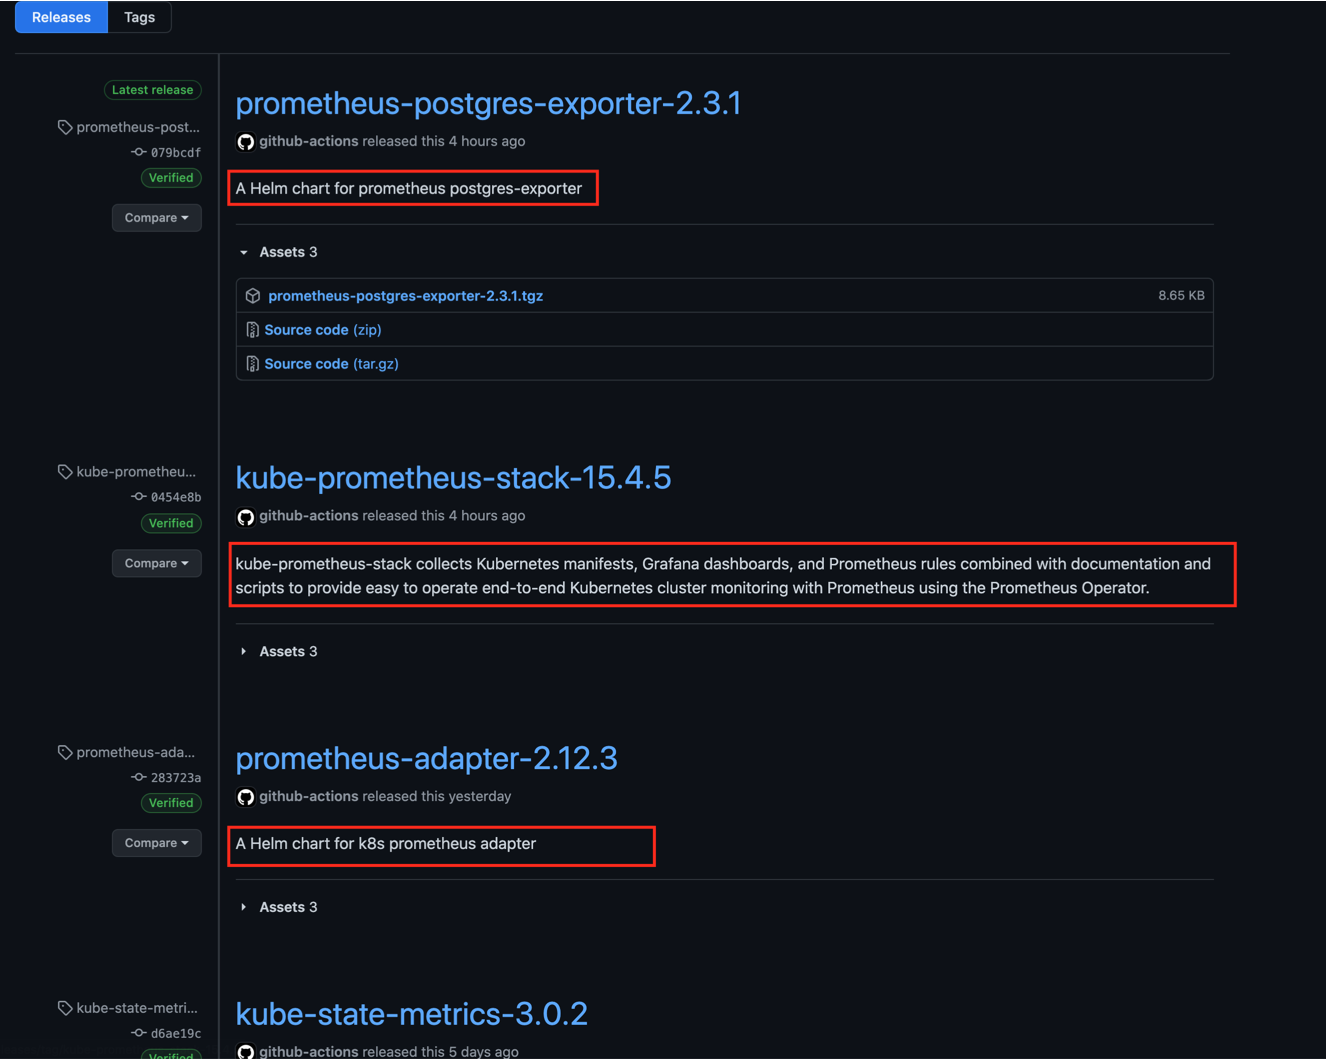Click the github-actions author link for prometheus-postgres-exporter

tap(309, 141)
